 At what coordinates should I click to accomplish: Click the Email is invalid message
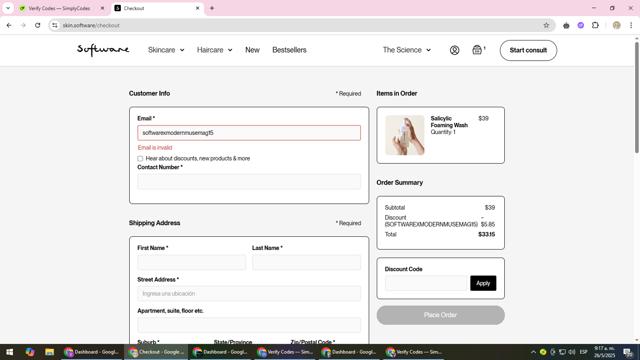[155, 148]
